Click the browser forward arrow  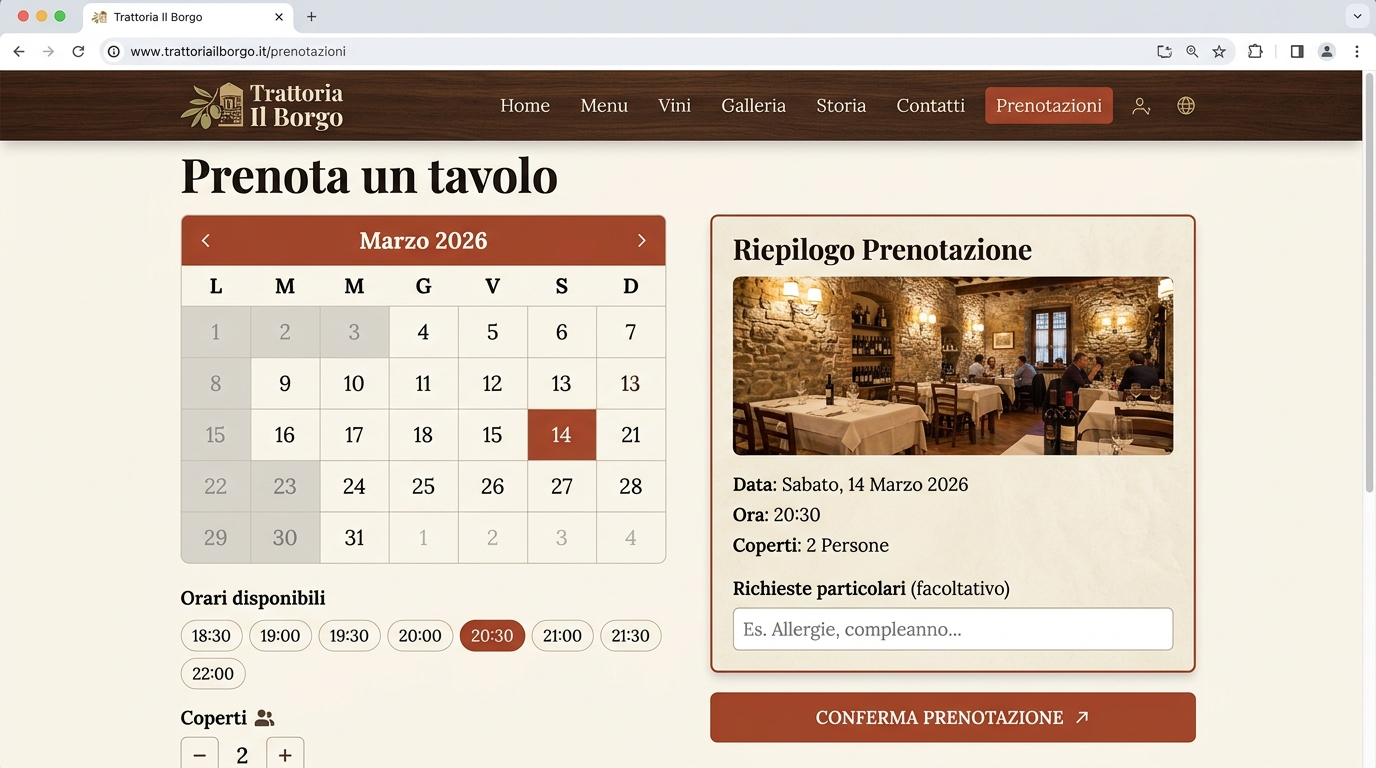[x=48, y=51]
